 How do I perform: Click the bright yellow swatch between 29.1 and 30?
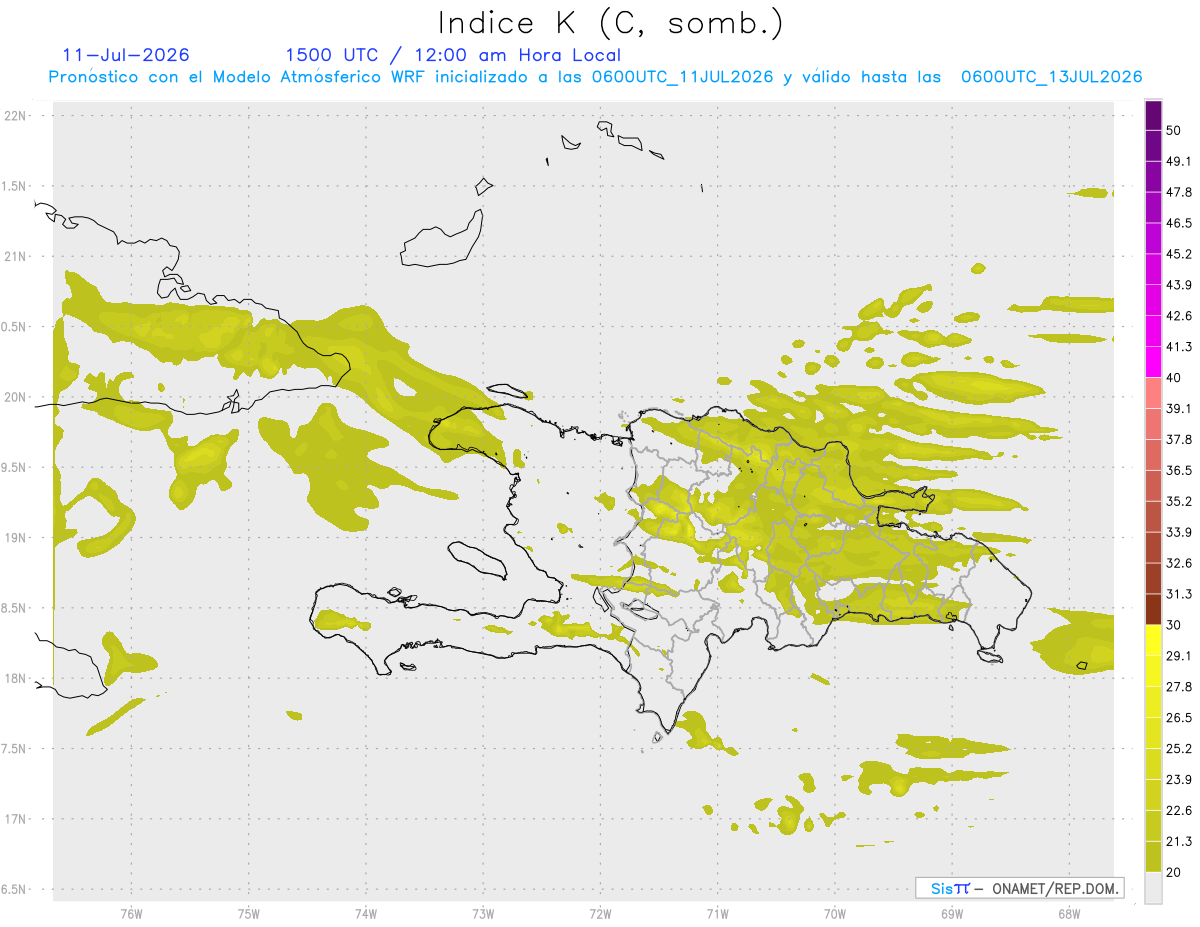pos(1153,640)
